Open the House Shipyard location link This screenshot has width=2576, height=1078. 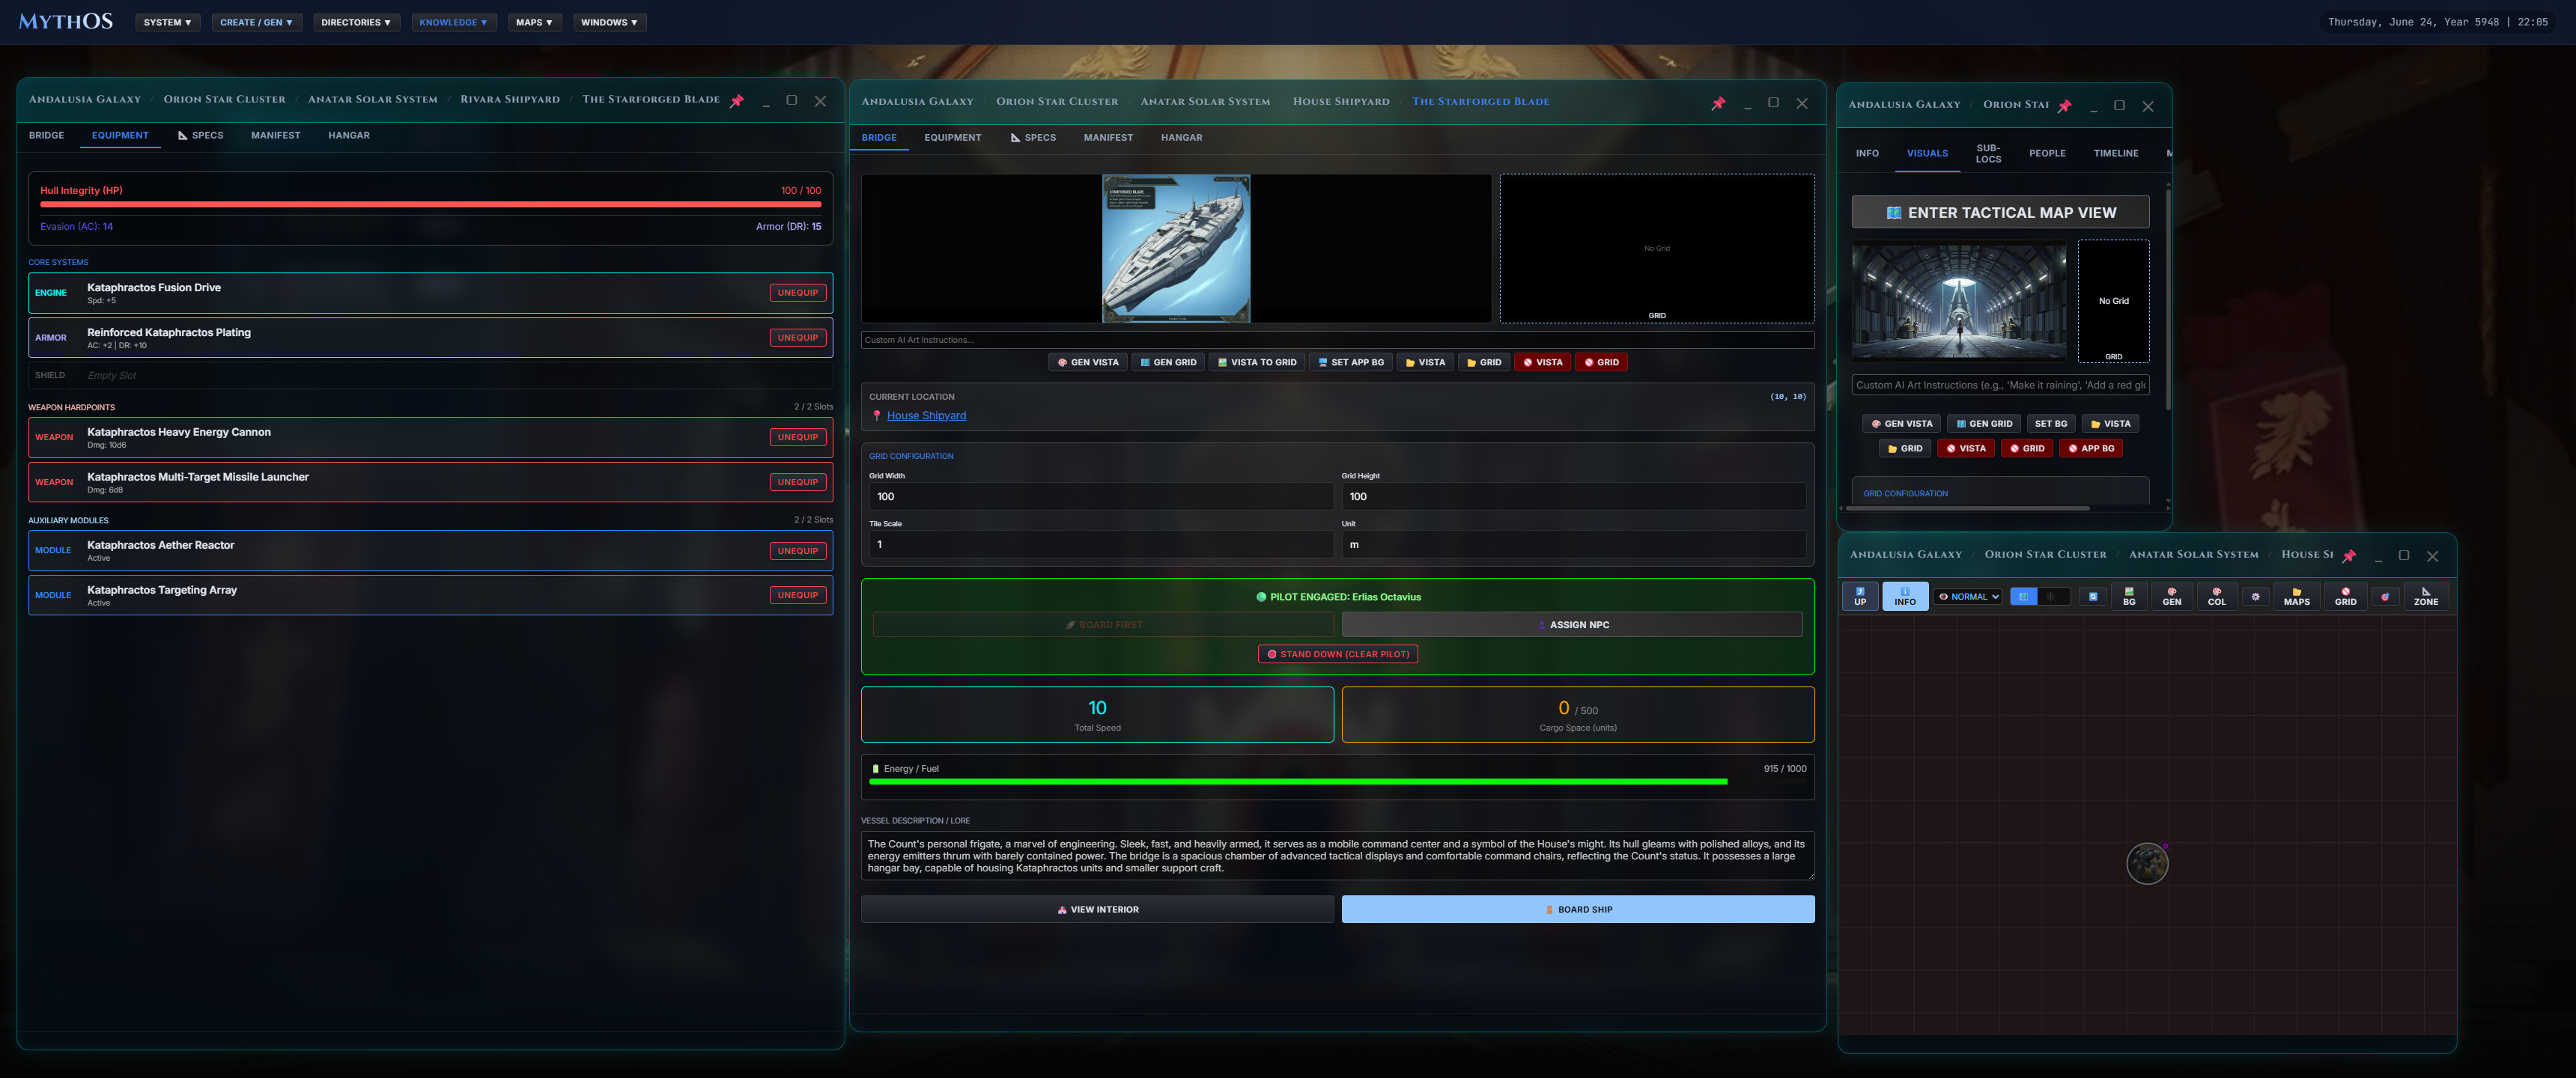926,416
